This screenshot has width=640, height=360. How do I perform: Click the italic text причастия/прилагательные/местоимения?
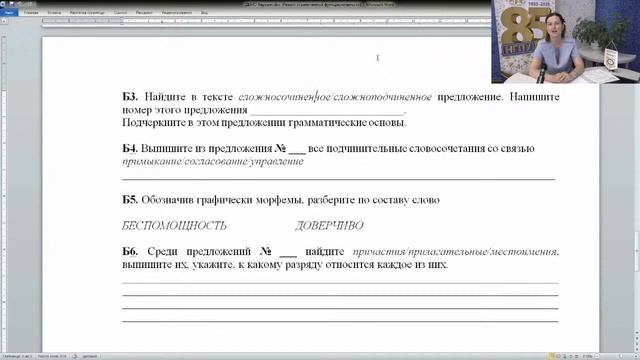[x=455, y=252]
